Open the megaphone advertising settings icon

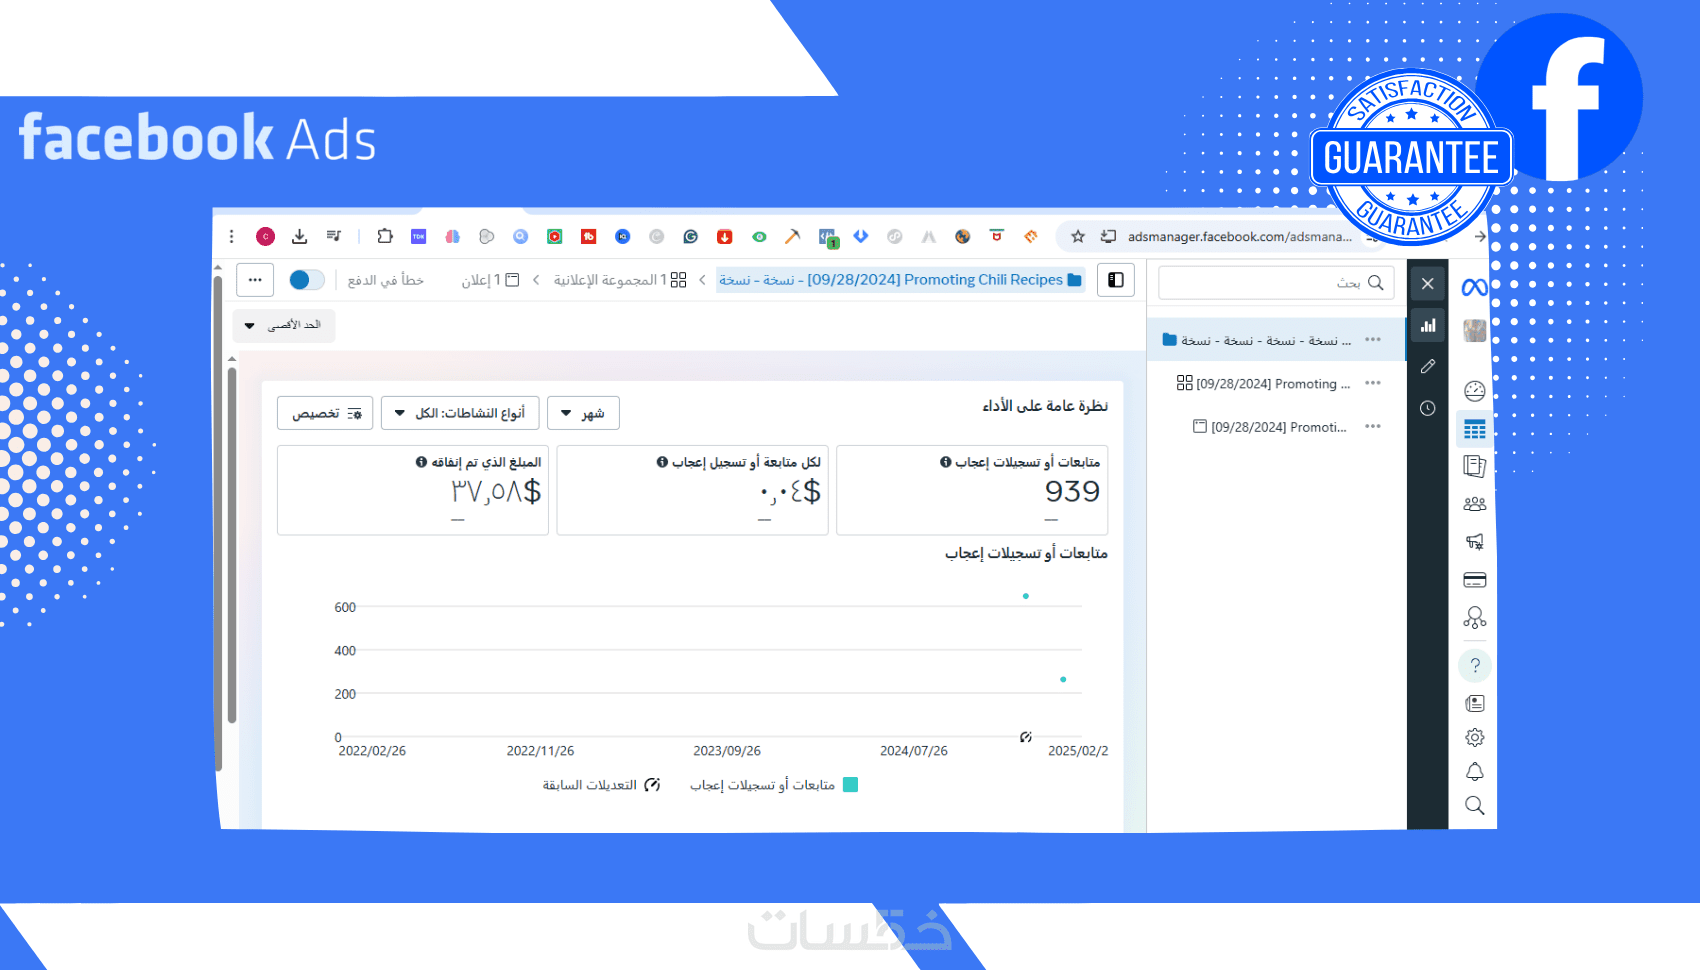[x=1474, y=542]
